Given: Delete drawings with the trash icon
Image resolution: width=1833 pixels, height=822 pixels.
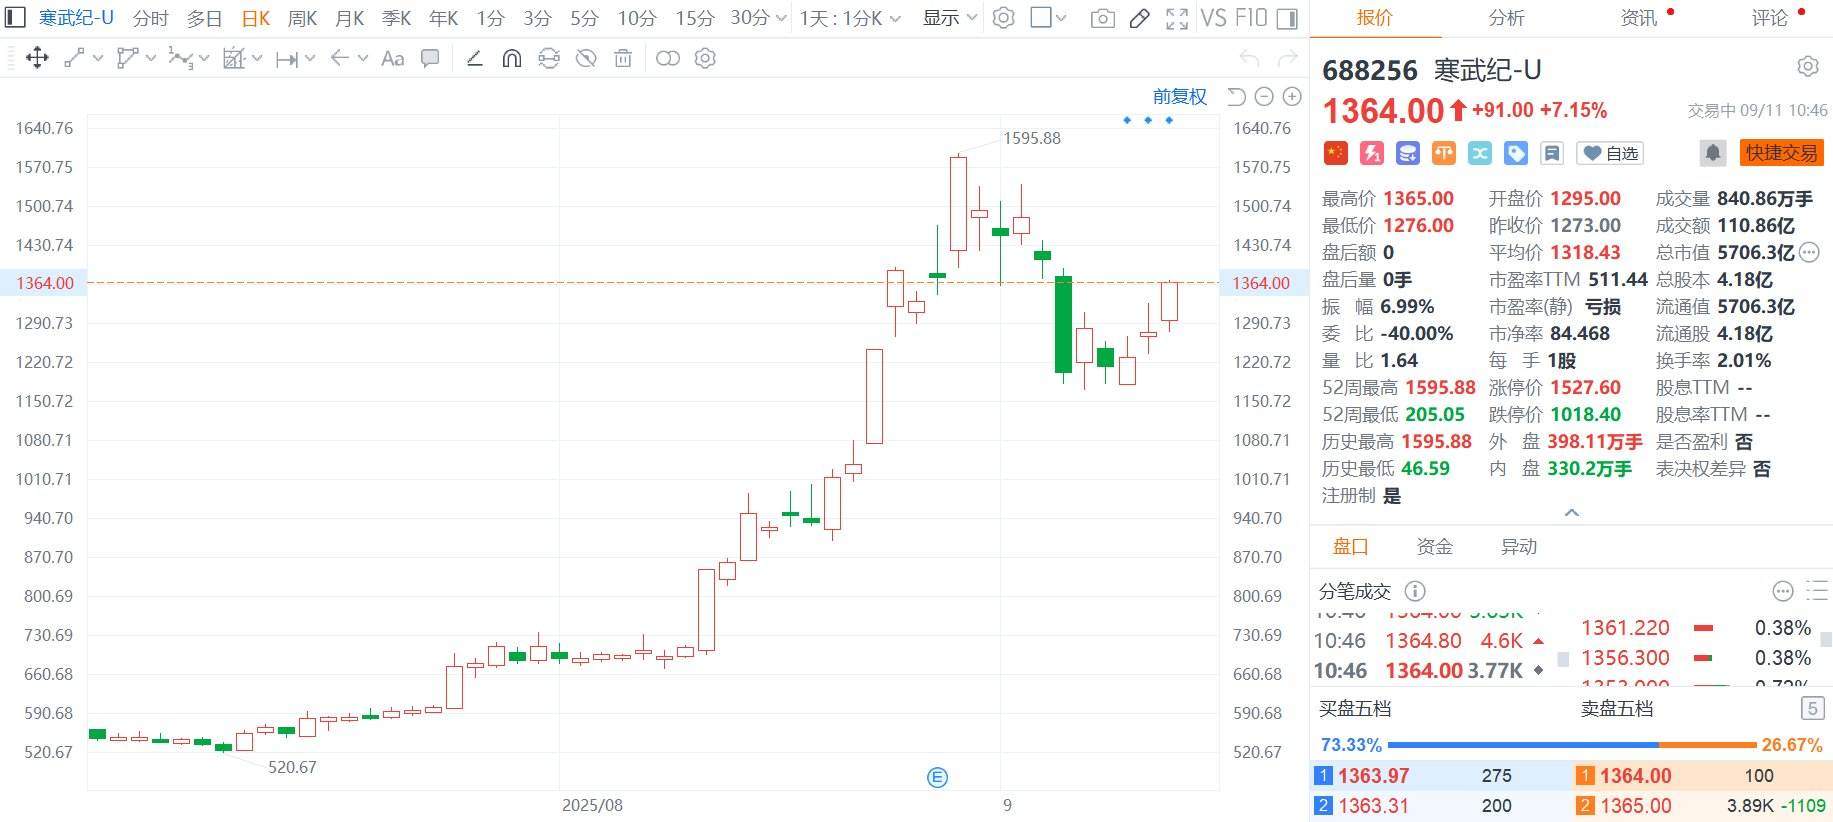Looking at the screenshot, I should (x=623, y=58).
